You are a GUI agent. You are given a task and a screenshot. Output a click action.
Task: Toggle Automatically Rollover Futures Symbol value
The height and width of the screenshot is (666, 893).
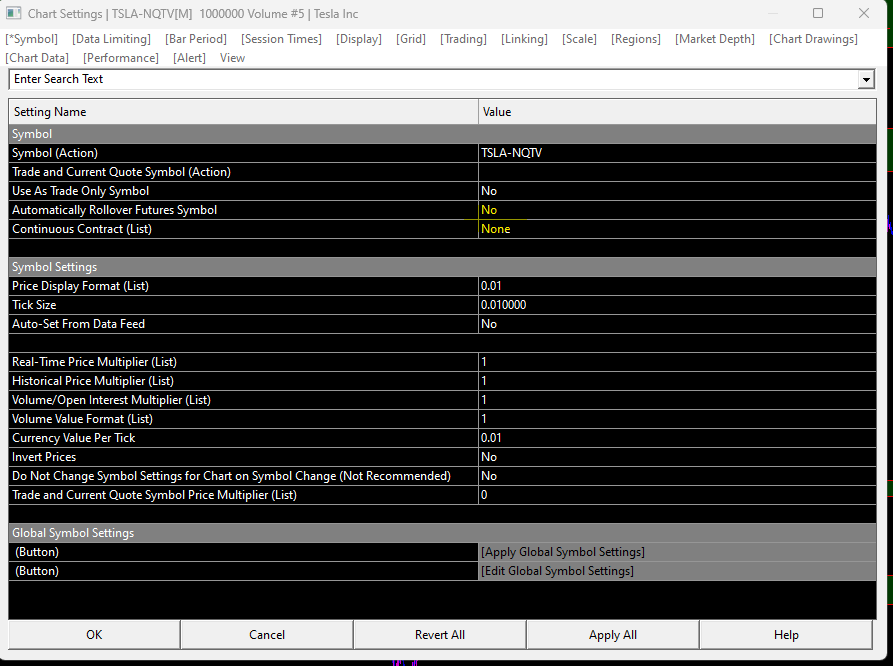pos(677,210)
